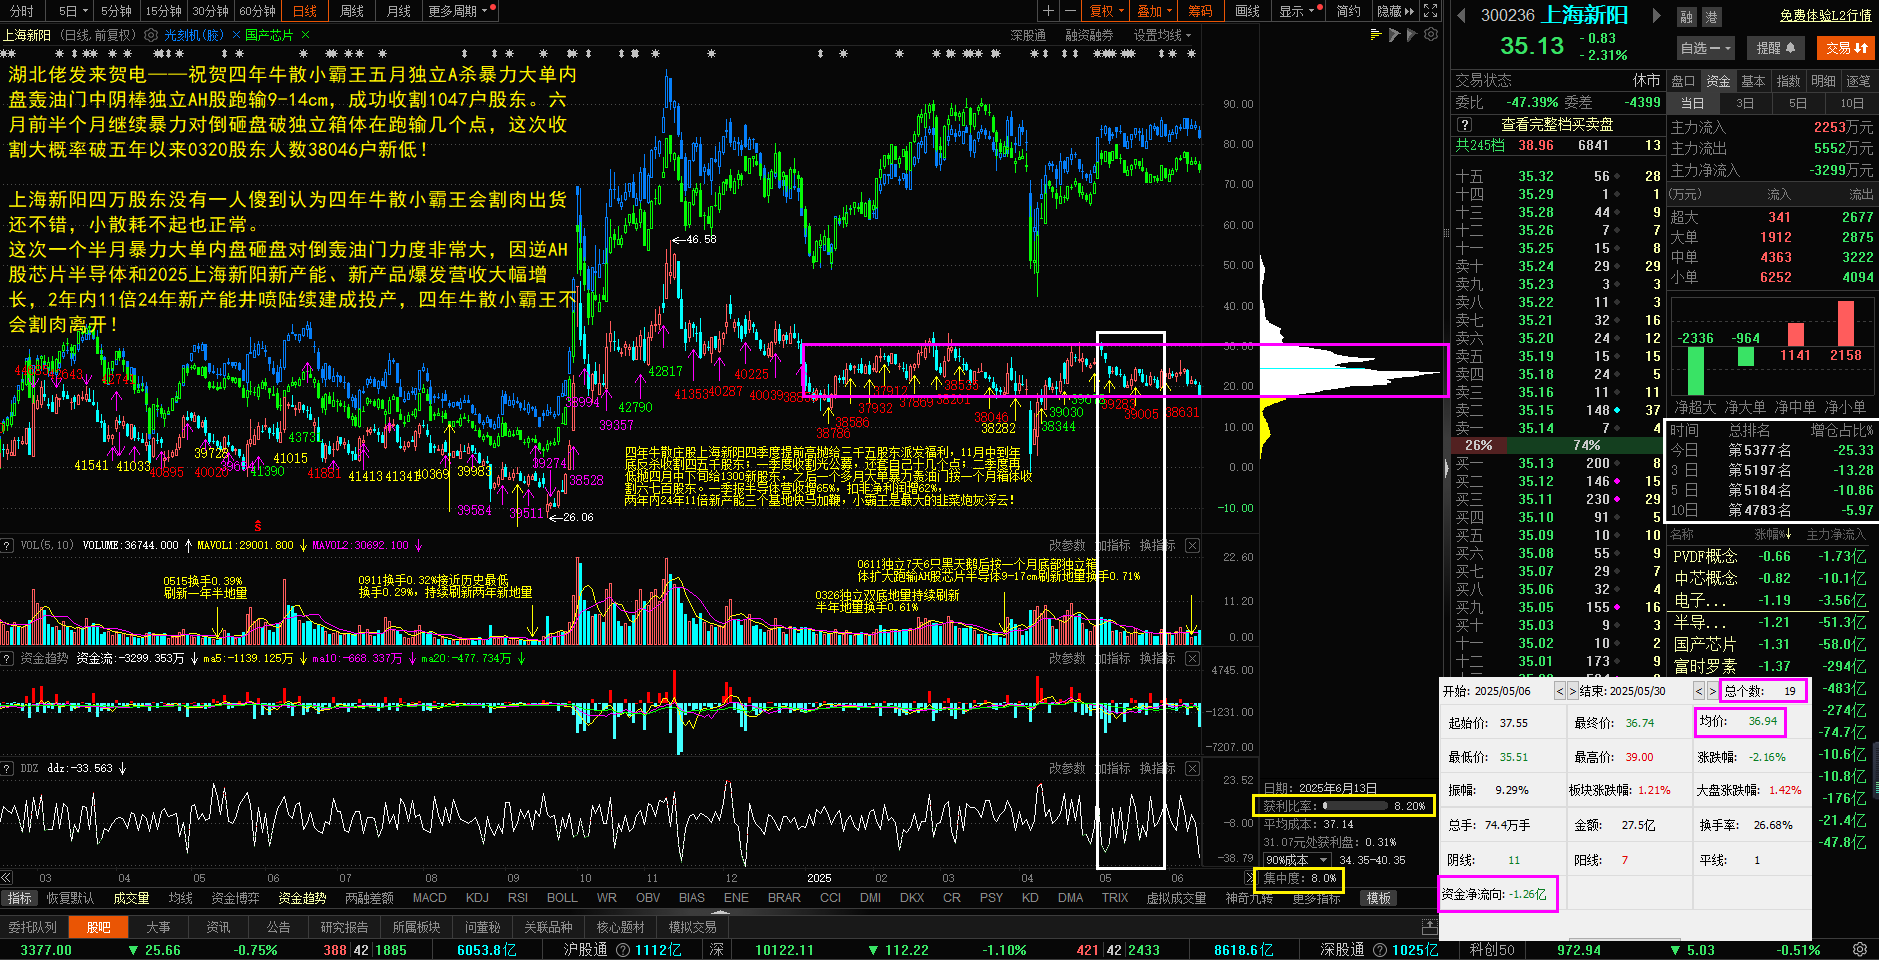This screenshot has width=1879, height=960.
Task: Open 更多指标 in indicator bar
Action: (1316, 898)
